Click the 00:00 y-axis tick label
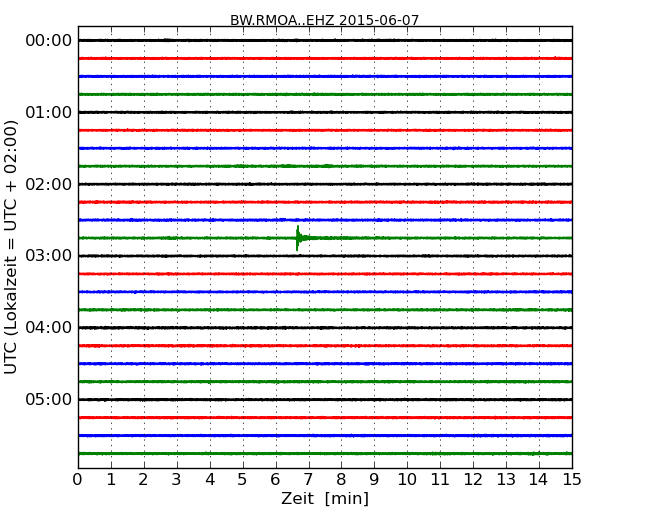This screenshot has width=650, height=520. (48, 41)
